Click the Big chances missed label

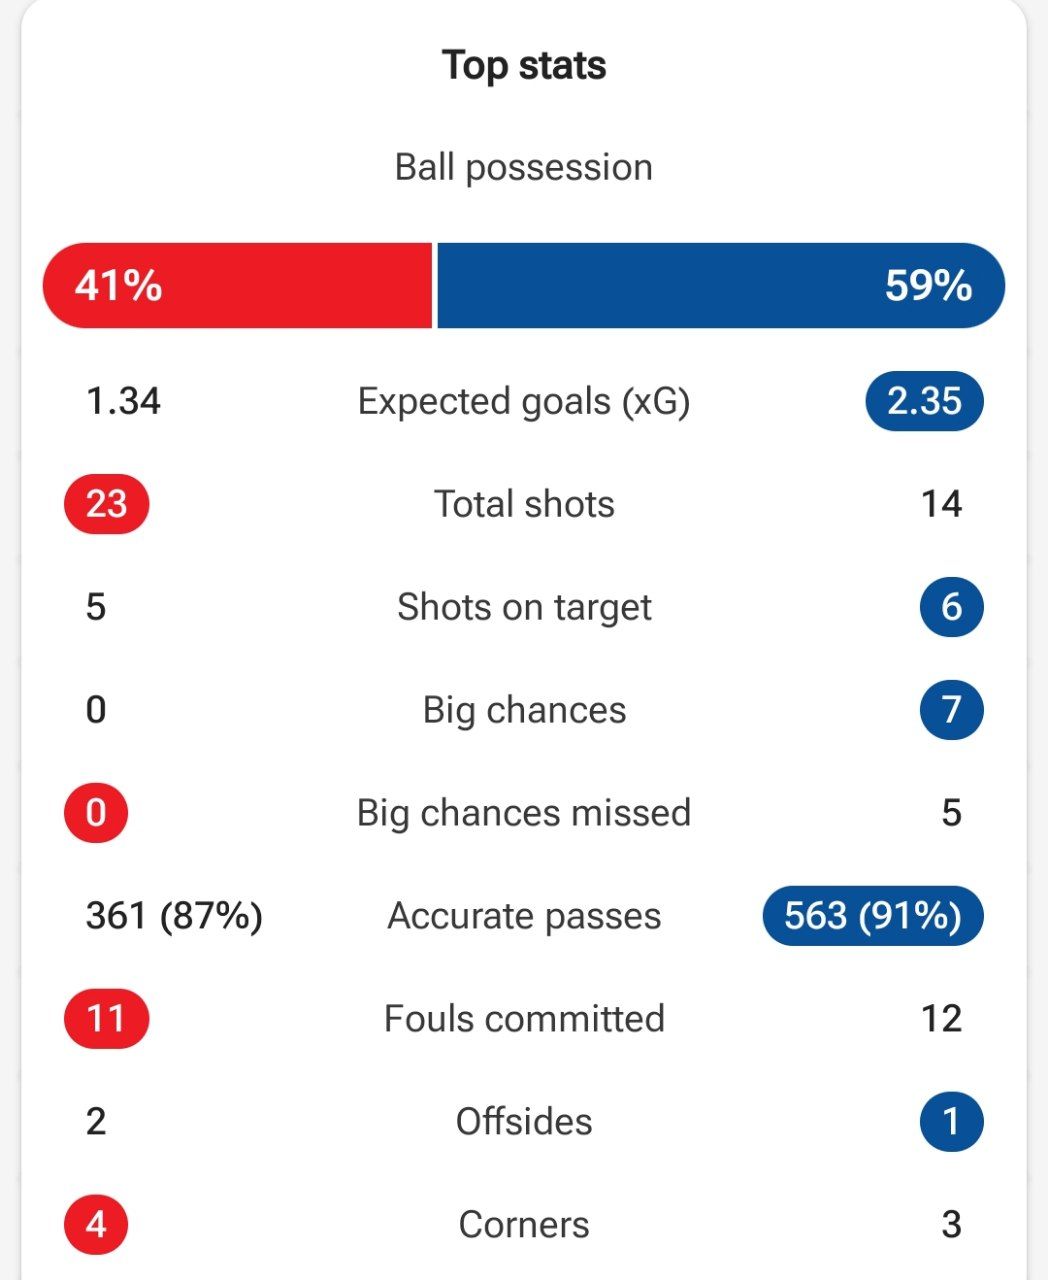(524, 813)
